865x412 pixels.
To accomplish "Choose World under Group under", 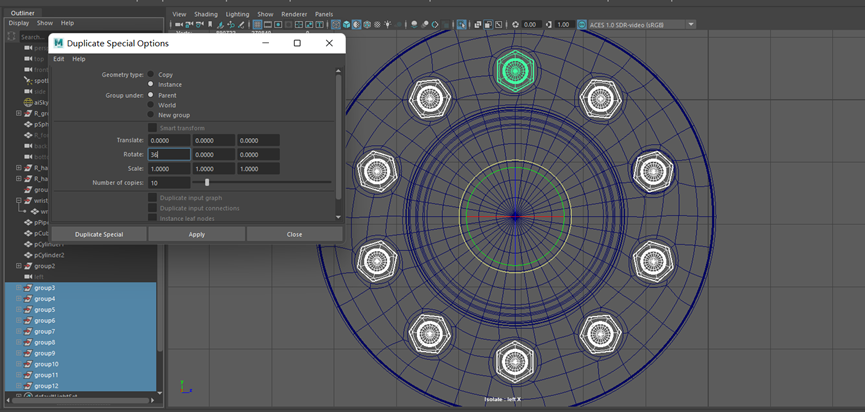I will pyautogui.click(x=151, y=105).
